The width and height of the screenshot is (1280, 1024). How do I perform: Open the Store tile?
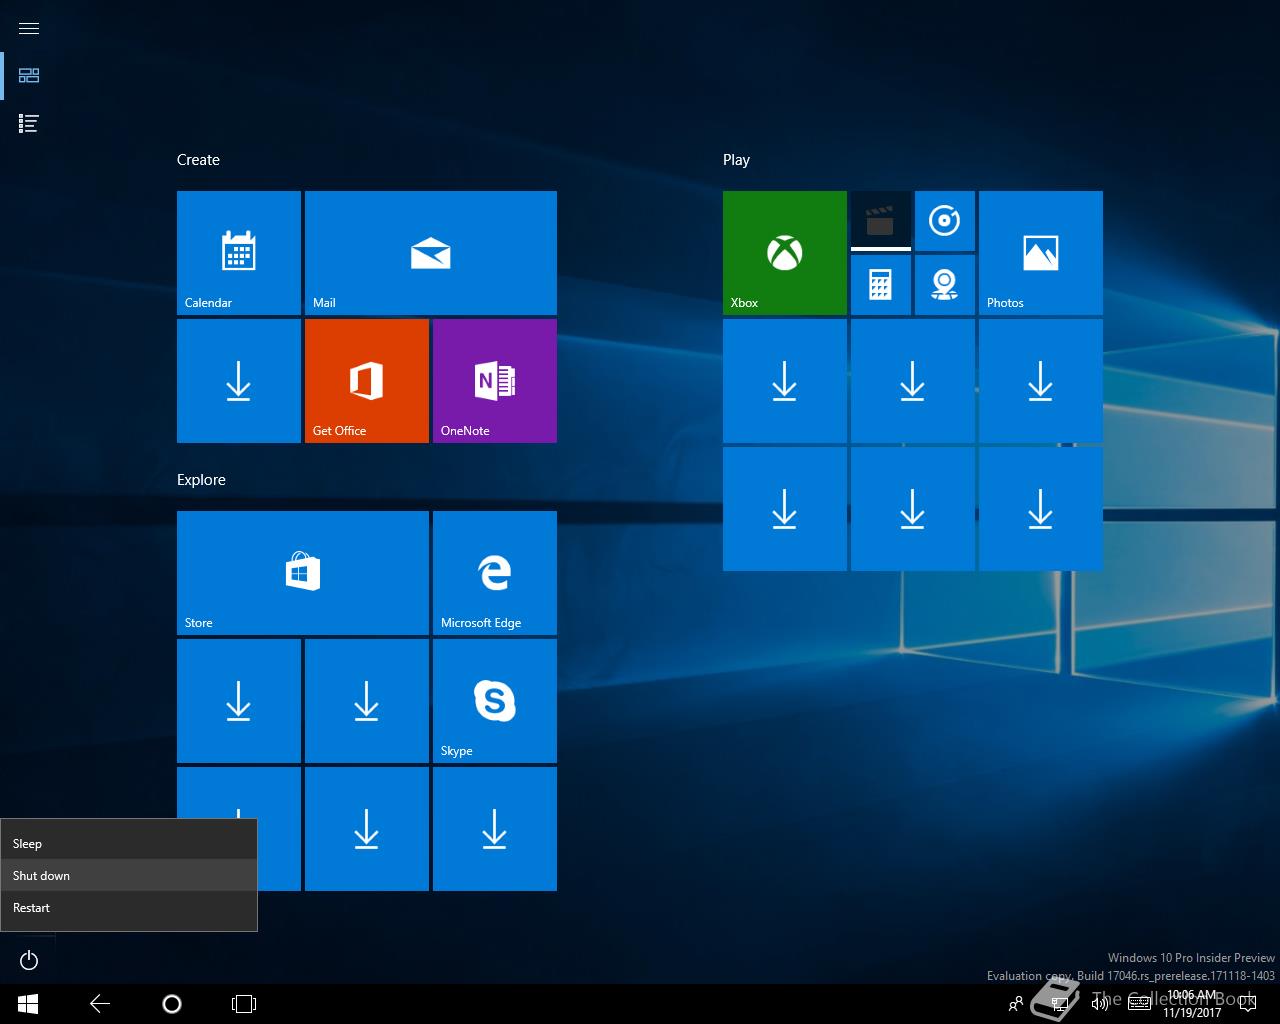click(303, 573)
